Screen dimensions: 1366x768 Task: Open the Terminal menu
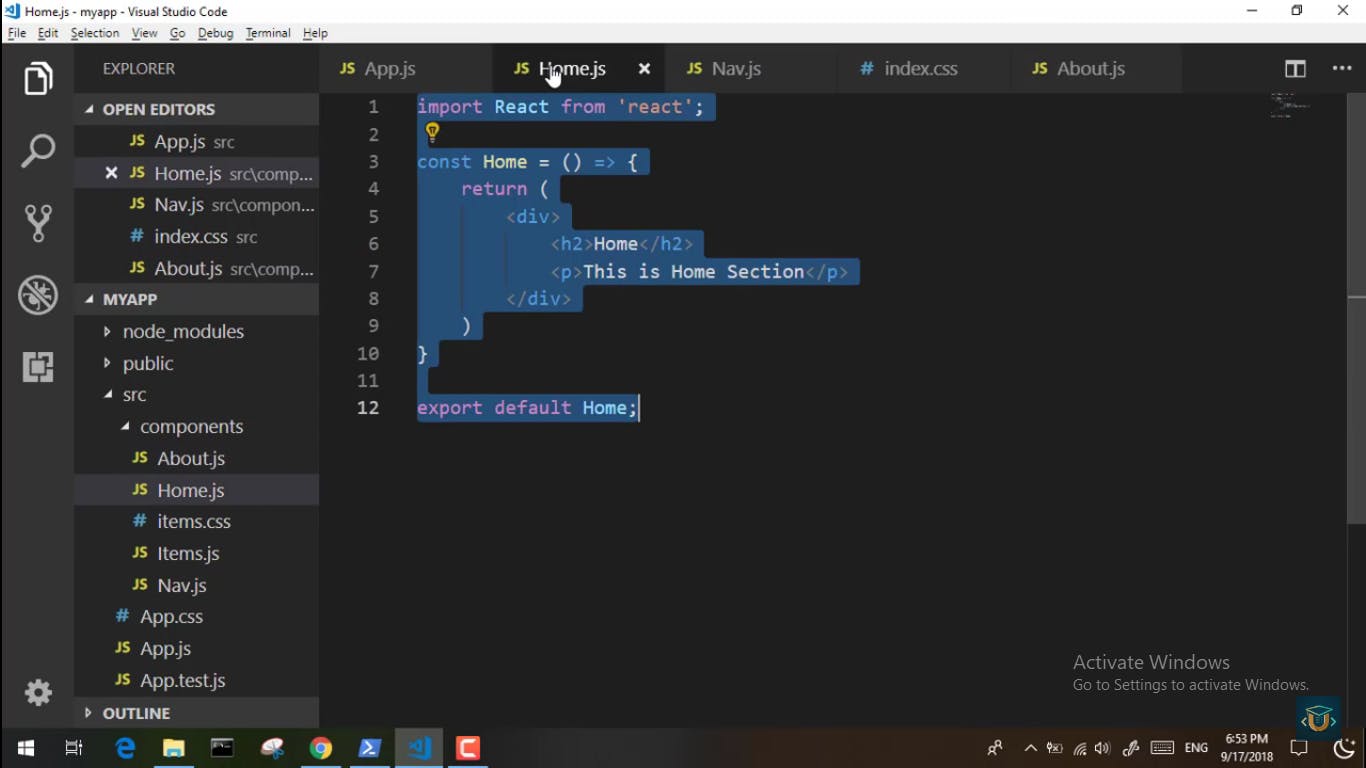268,33
